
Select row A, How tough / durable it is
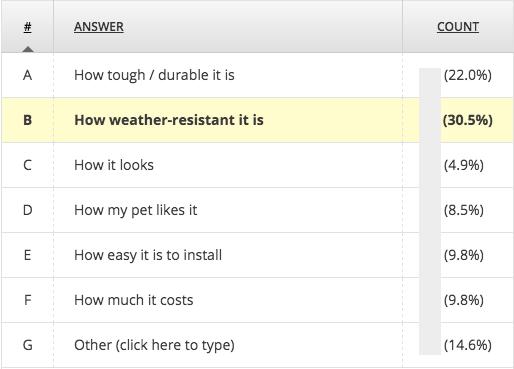pyautogui.click(x=257, y=75)
